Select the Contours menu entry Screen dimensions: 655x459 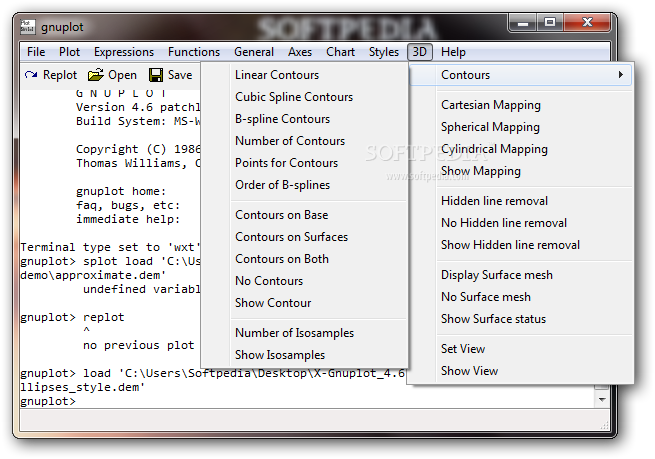click(520, 75)
